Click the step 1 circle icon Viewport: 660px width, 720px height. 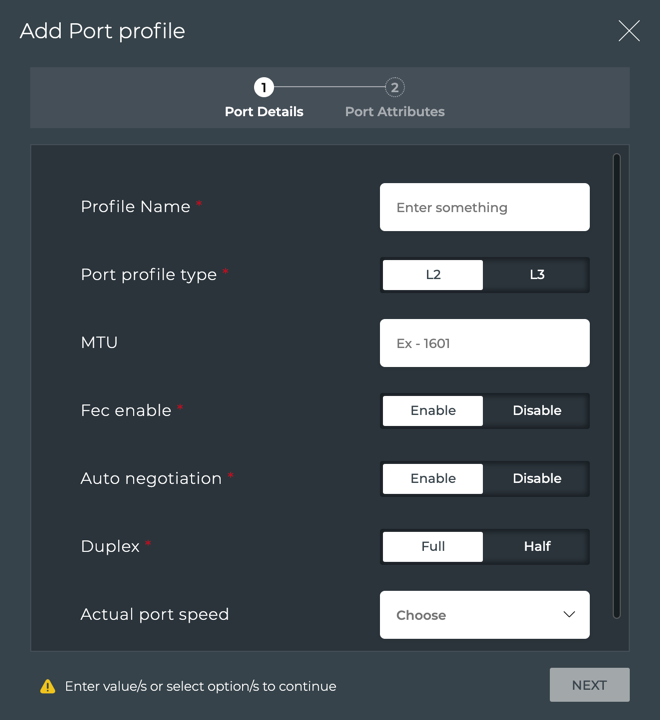tap(264, 88)
